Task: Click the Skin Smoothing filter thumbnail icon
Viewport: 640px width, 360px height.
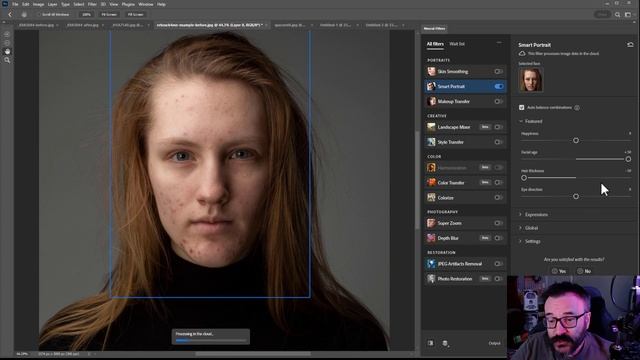Action: 431,71
